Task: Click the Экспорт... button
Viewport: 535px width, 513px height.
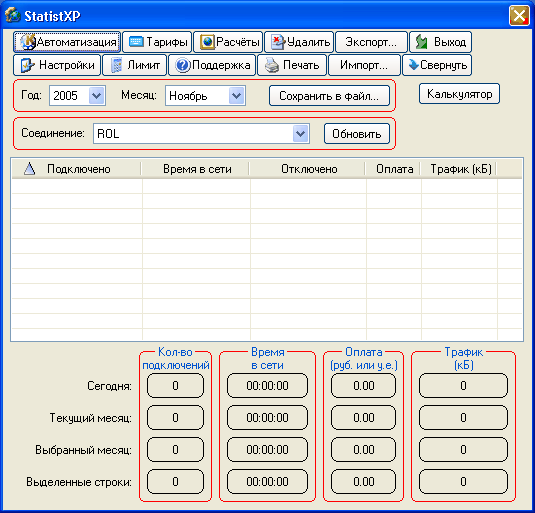Action: pos(371,42)
